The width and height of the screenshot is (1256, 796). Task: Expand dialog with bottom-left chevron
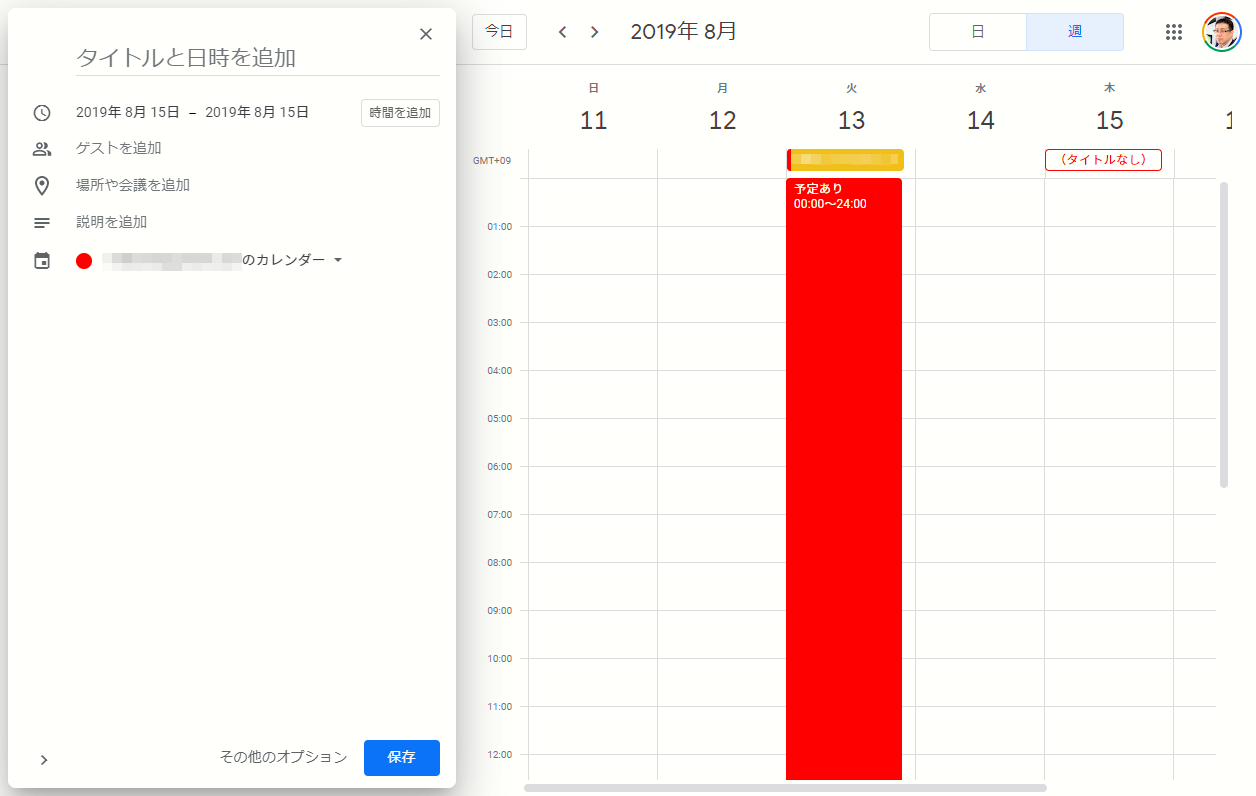pos(44,760)
